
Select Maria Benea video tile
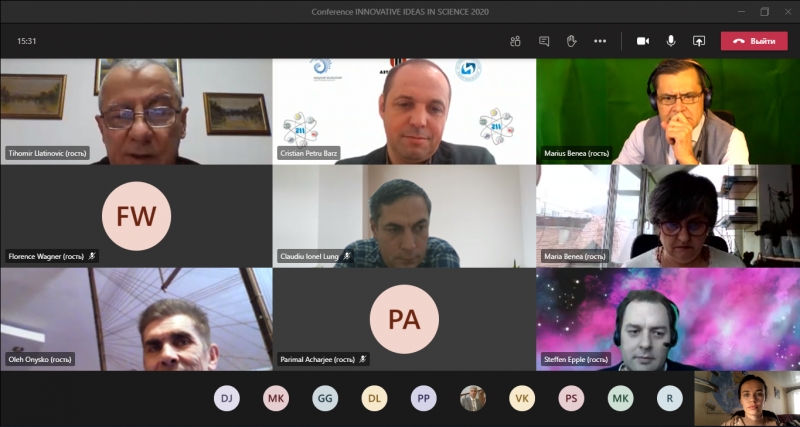pos(668,216)
